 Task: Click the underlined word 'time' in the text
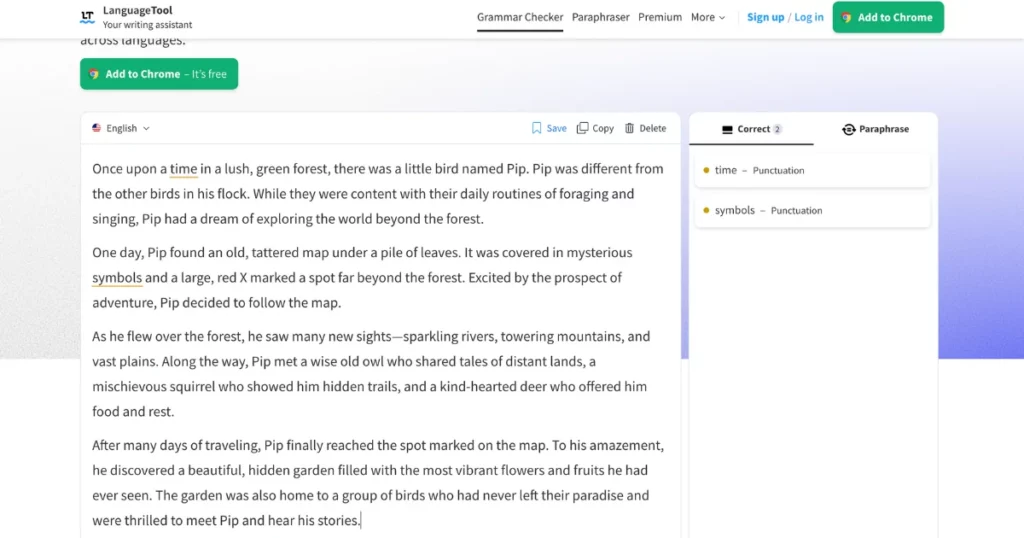tap(184, 168)
